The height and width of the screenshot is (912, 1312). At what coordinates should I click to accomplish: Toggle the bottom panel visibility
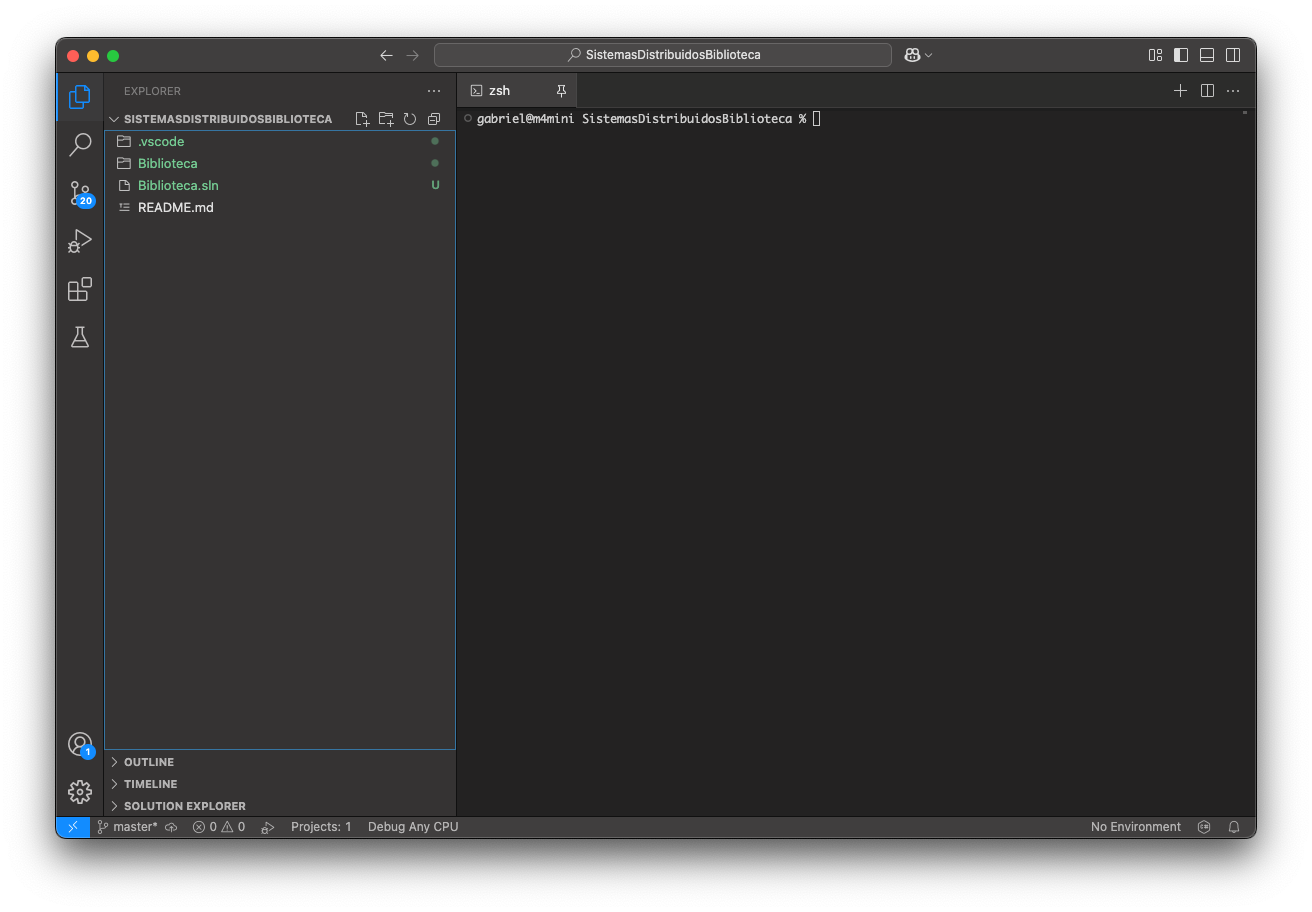(x=1207, y=55)
